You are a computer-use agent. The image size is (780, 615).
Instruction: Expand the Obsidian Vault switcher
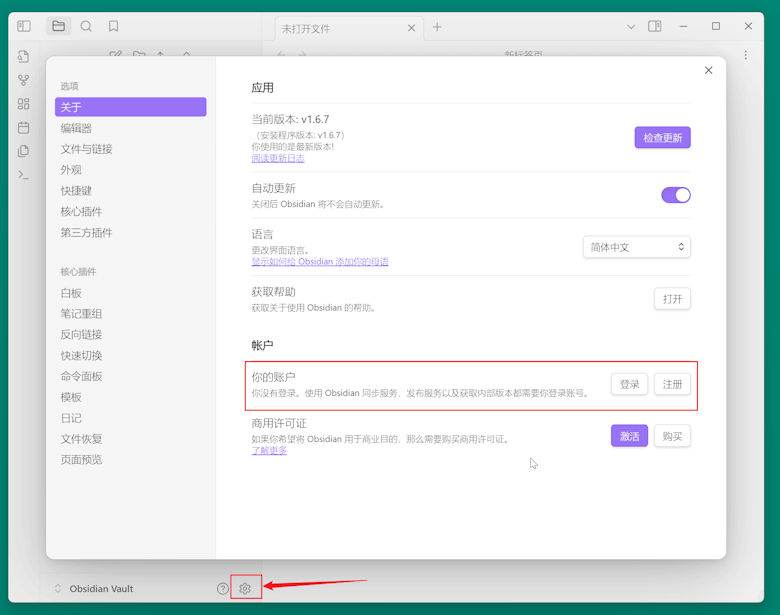click(94, 589)
